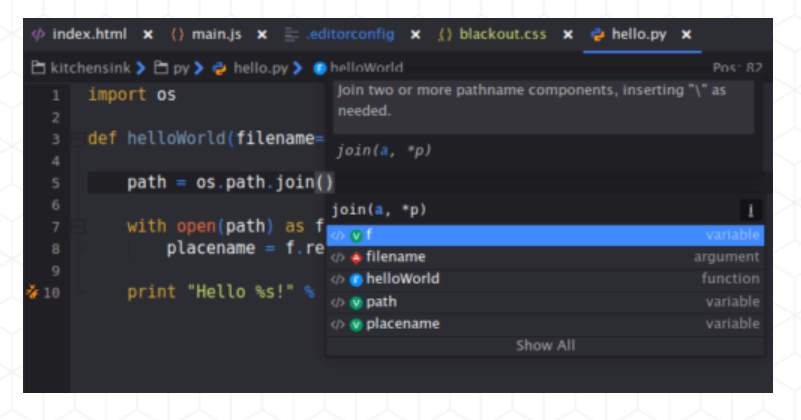This screenshot has width=801, height=420.
Task: Click the red argument icon beside filename
Action: click(357, 257)
